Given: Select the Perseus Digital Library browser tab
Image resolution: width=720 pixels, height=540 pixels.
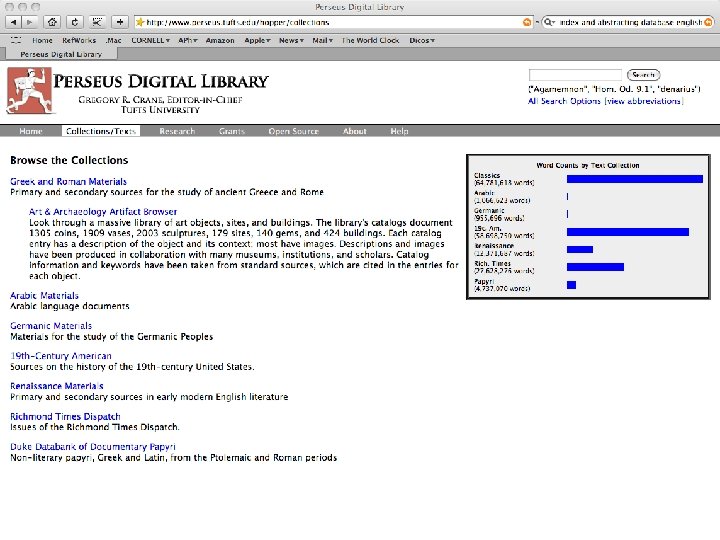Looking at the screenshot, I should pyautogui.click(x=61, y=54).
